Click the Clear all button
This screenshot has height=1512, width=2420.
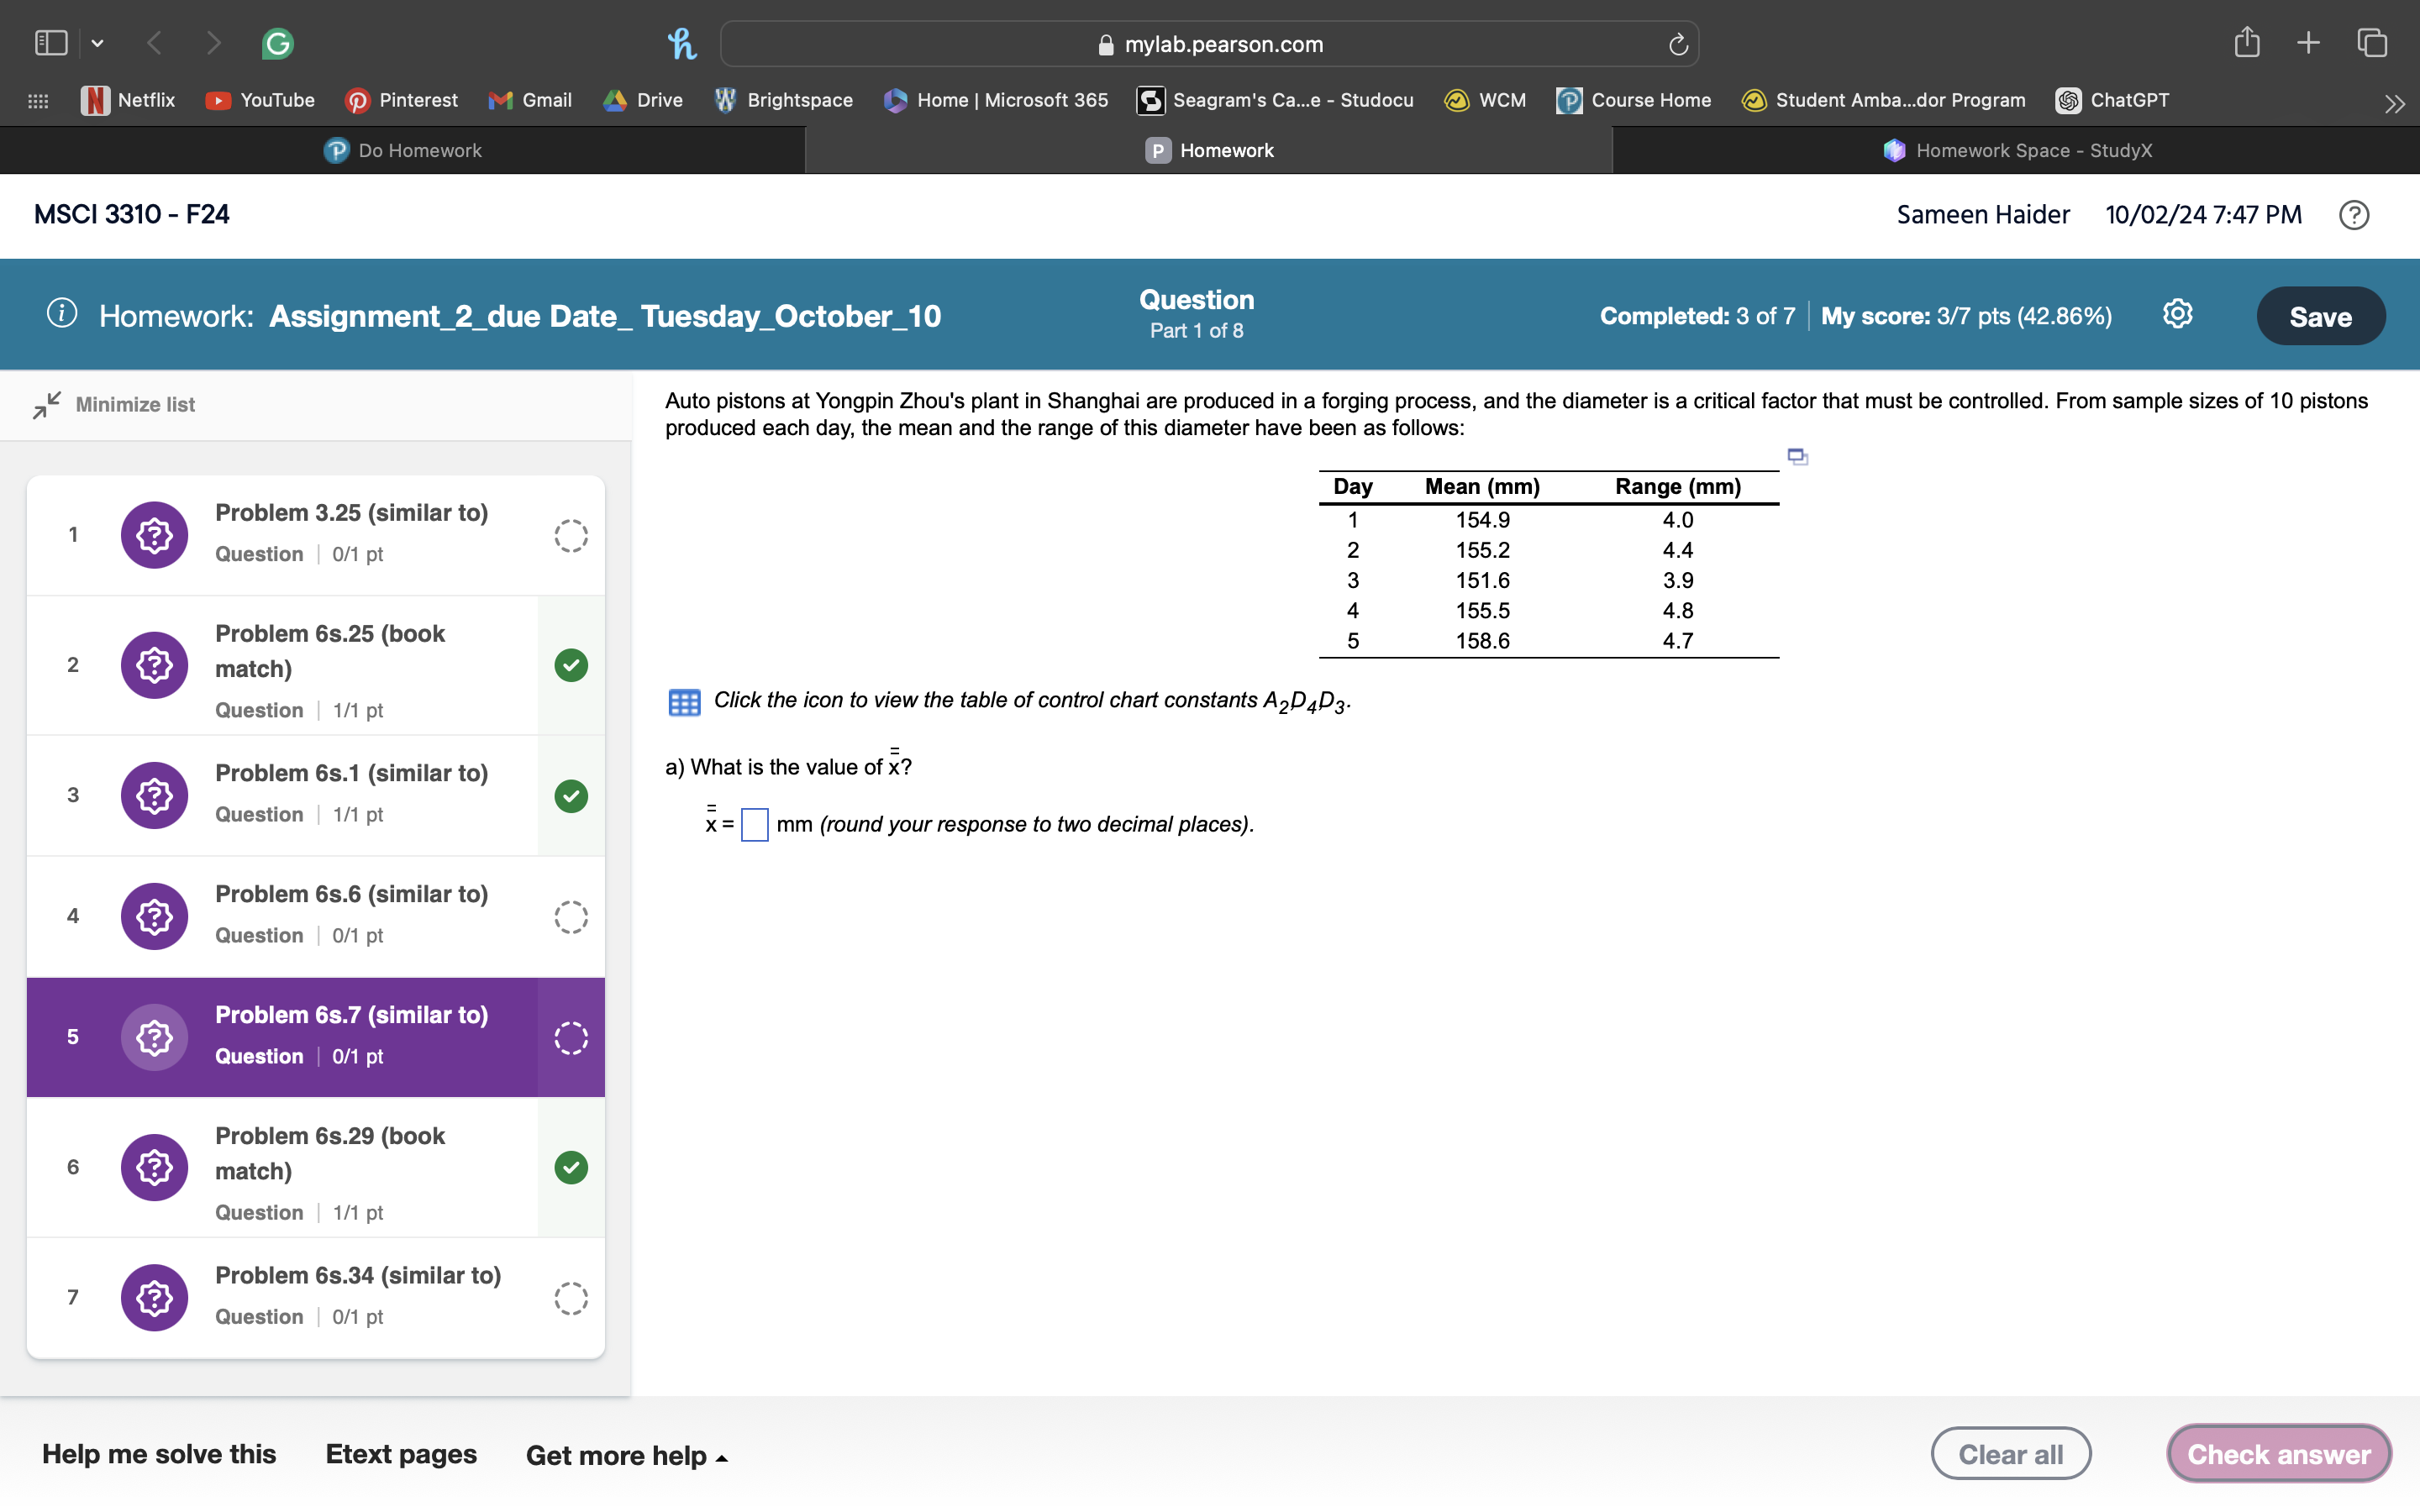point(2011,1454)
